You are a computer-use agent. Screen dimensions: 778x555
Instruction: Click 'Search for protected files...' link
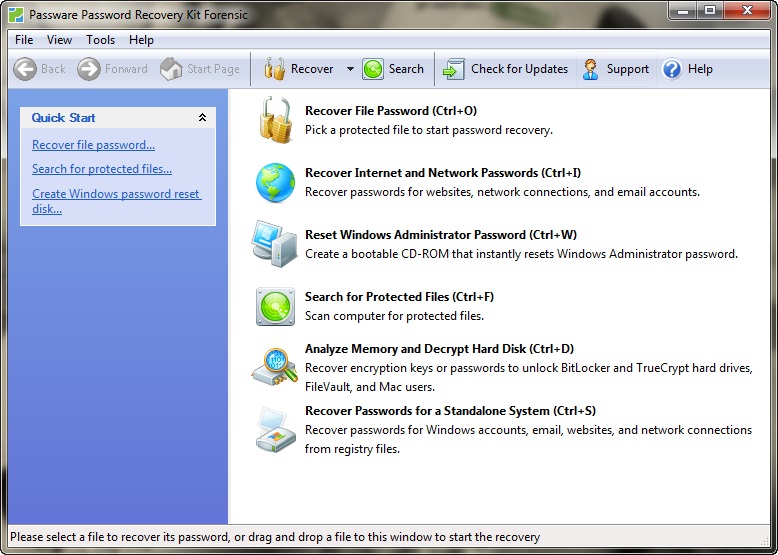(102, 169)
